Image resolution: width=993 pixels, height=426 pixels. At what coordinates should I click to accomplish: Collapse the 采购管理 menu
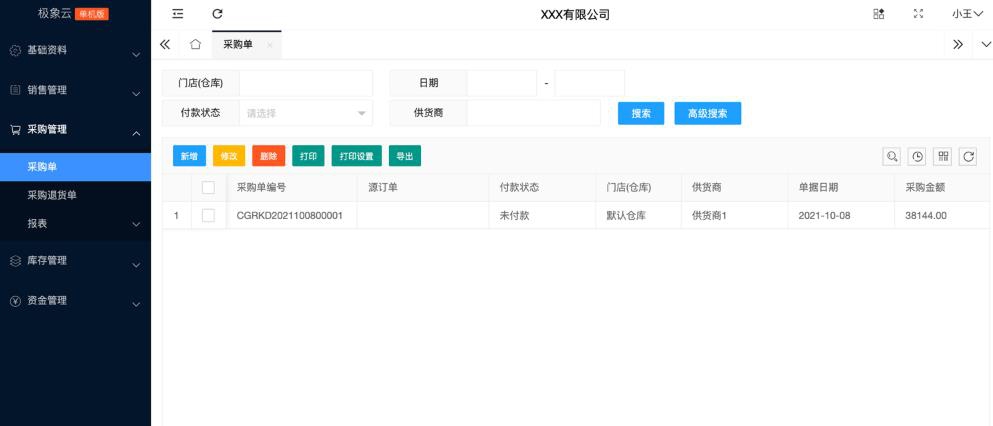pos(75,130)
